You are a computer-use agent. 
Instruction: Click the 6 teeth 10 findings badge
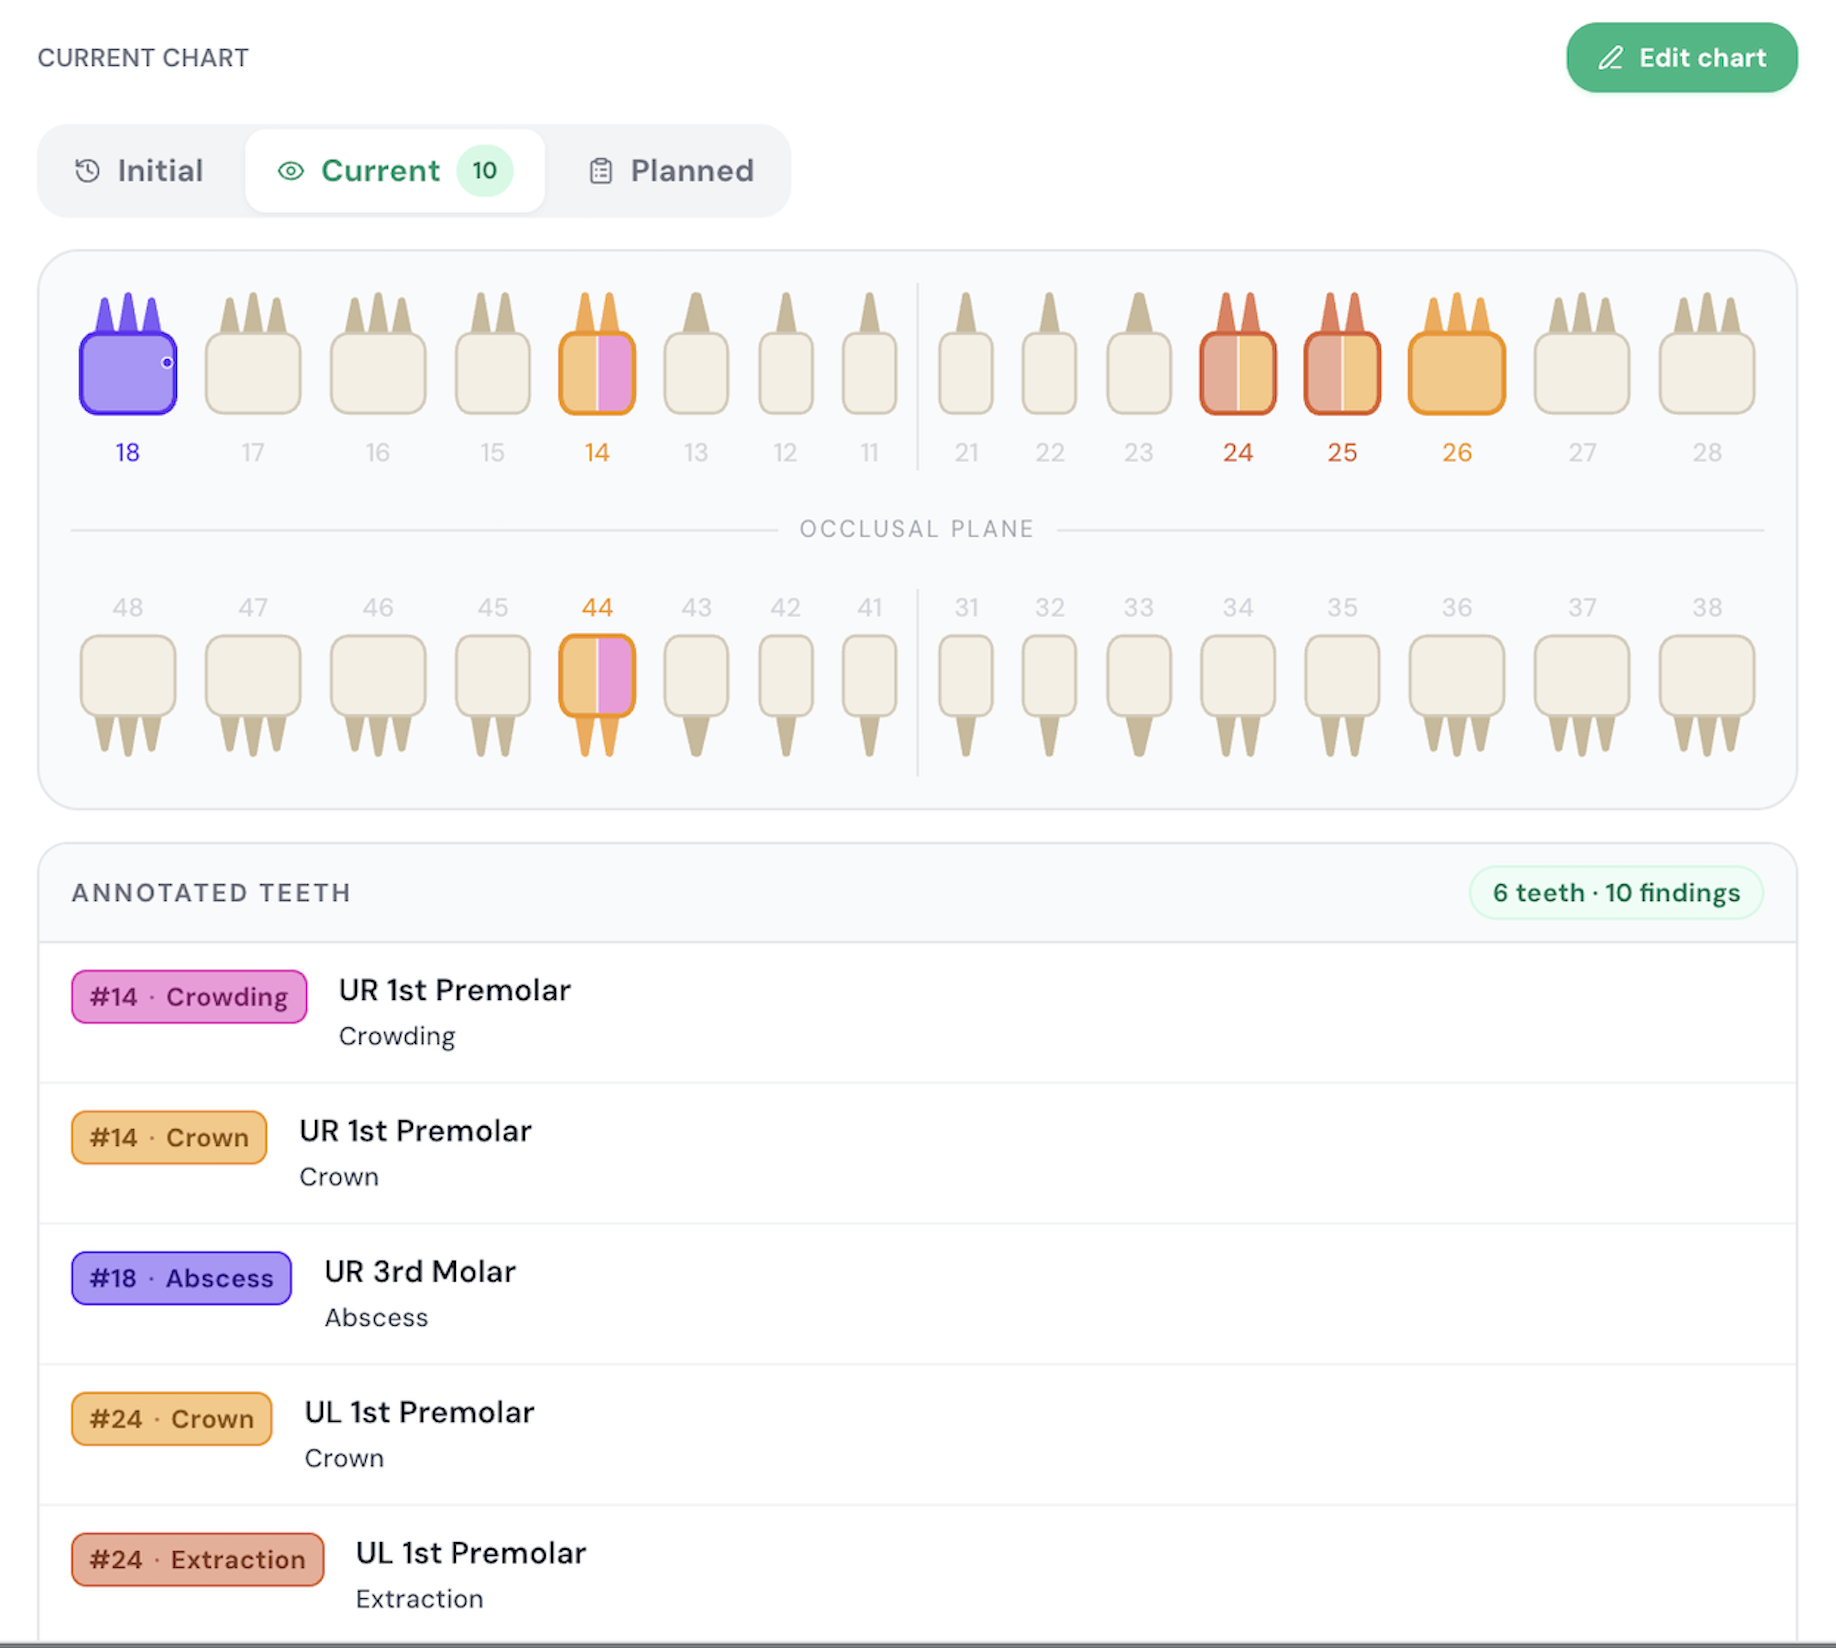point(1616,893)
